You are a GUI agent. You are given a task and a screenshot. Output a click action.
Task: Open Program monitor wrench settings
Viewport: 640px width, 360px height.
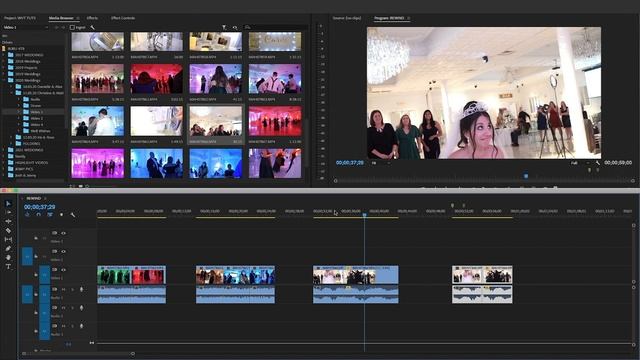click(598, 163)
